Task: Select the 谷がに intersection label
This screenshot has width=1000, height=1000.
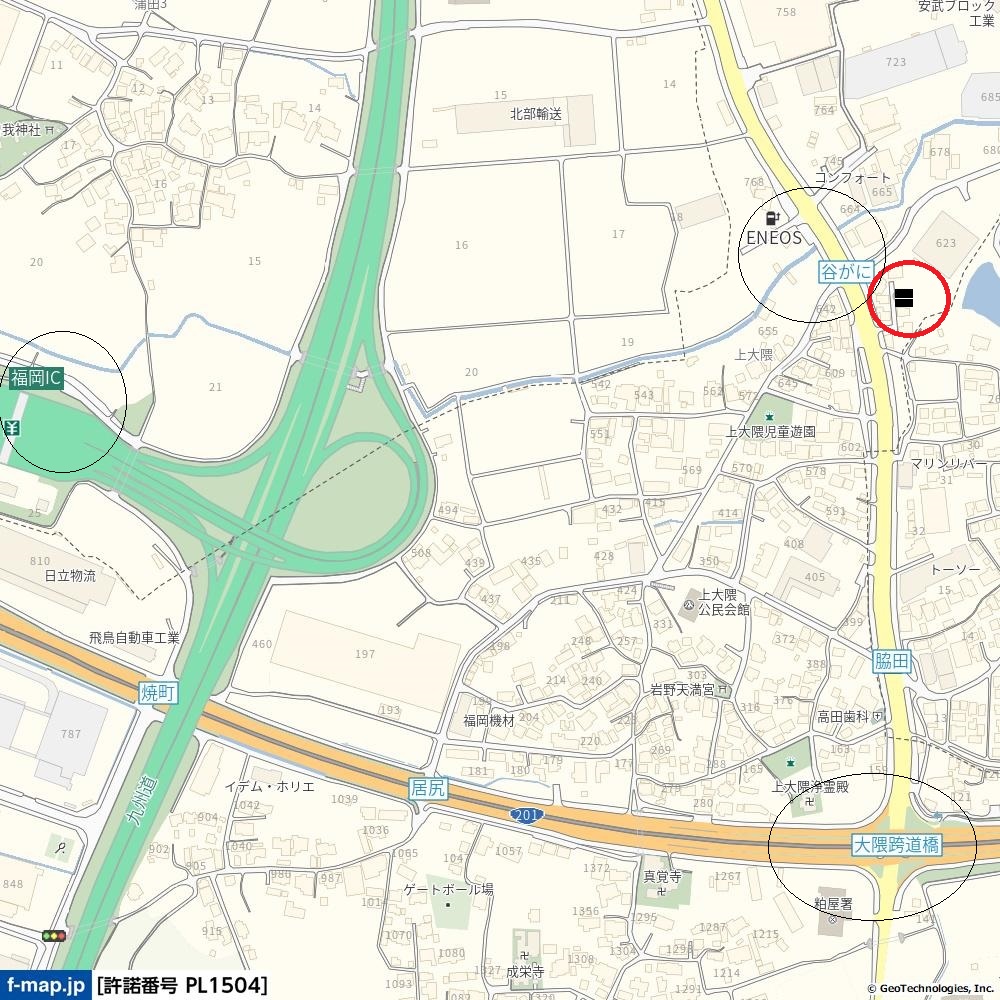Action: click(x=846, y=272)
